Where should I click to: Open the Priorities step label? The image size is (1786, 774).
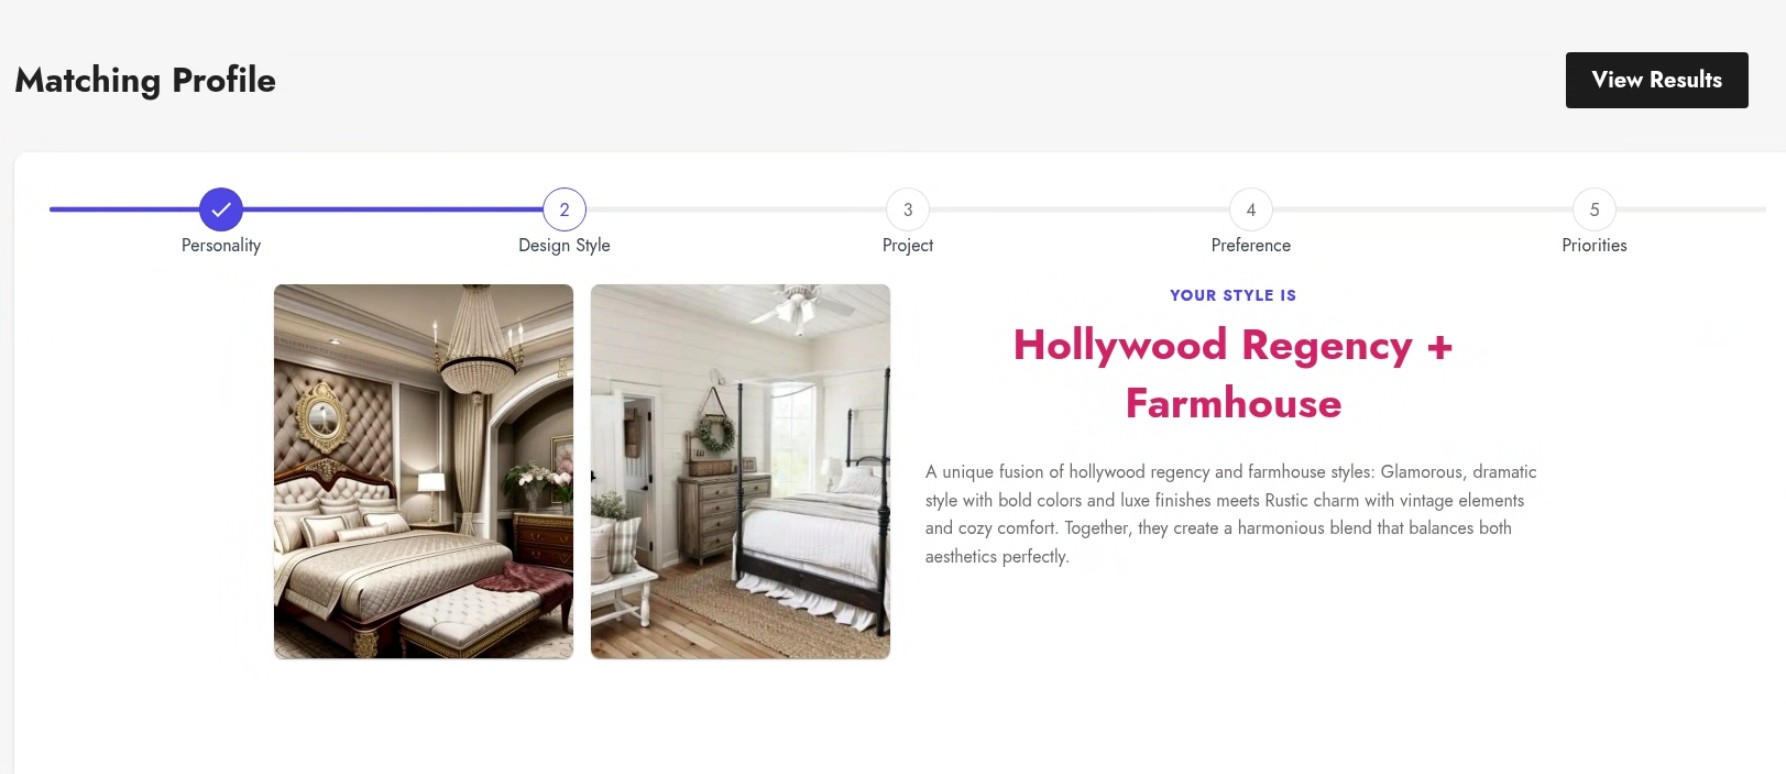[x=1594, y=245]
